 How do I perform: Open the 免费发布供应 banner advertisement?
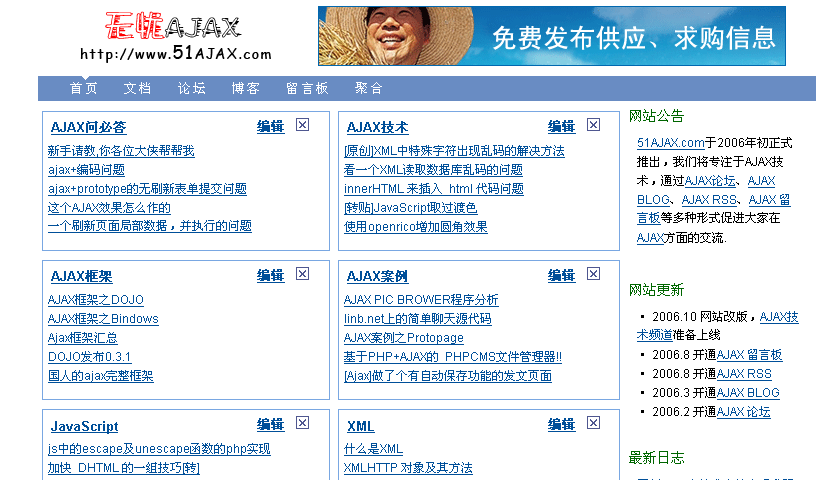pos(551,37)
